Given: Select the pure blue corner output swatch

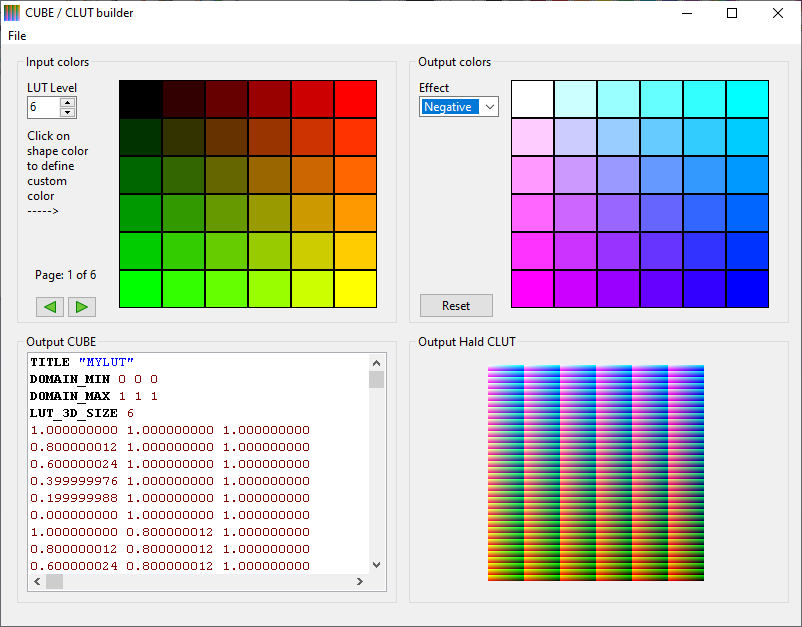Looking at the screenshot, I should click(x=748, y=289).
